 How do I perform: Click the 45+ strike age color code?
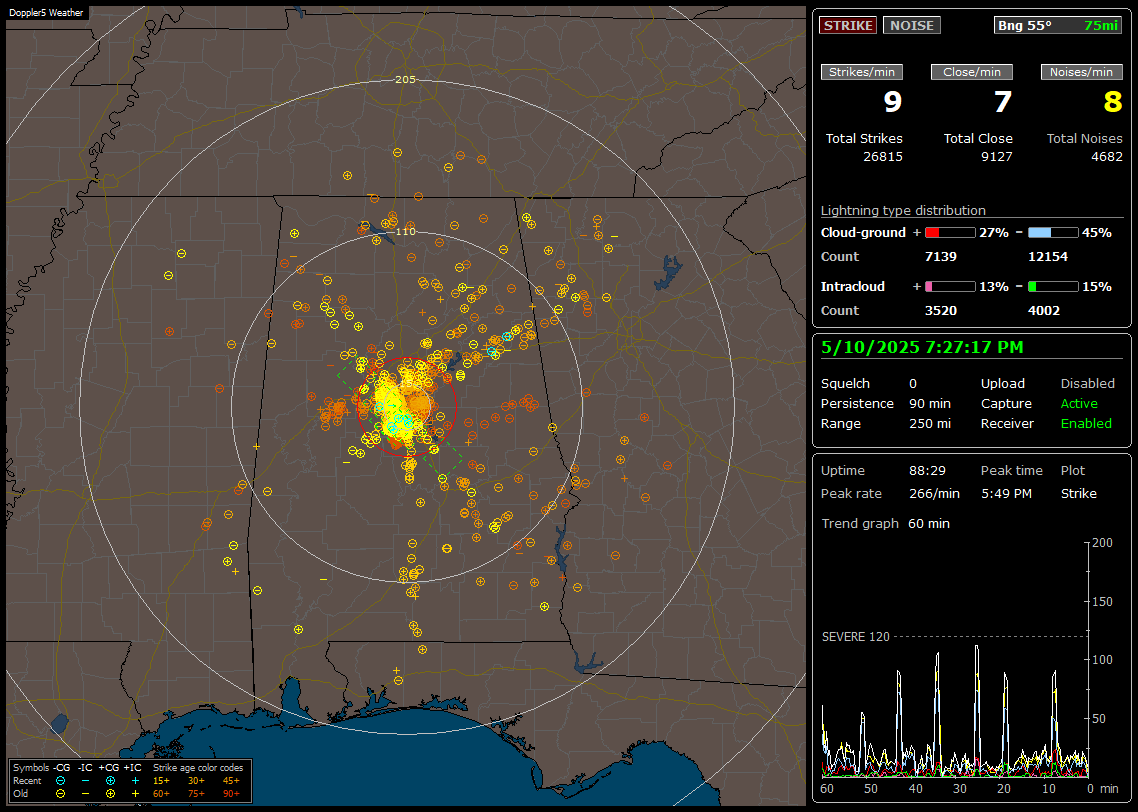pos(231,781)
